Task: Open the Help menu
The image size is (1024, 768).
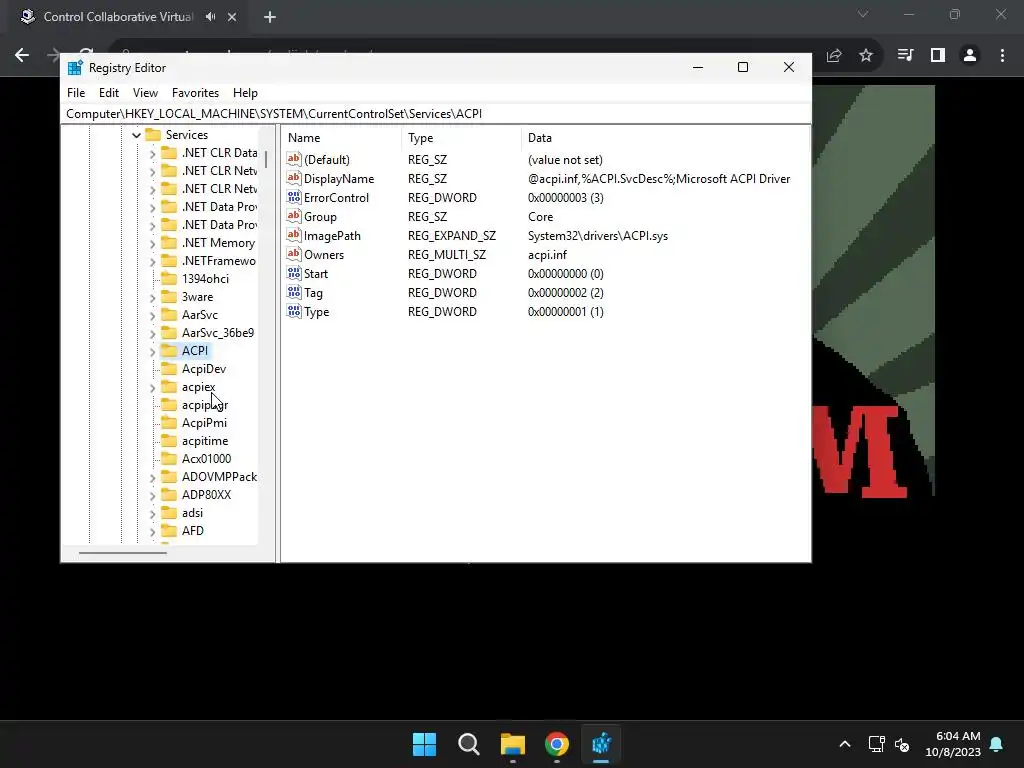Action: pos(246,93)
